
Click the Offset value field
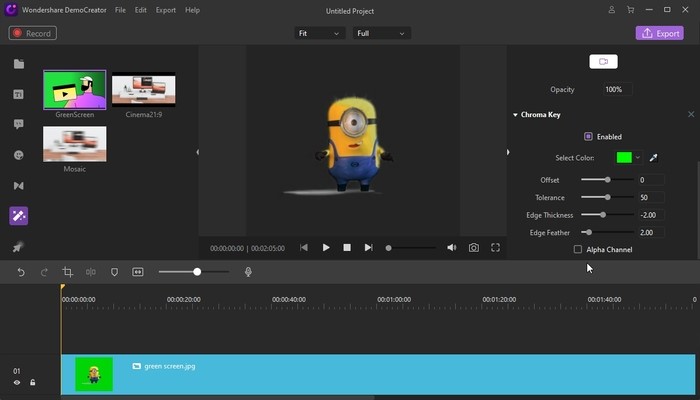click(x=651, y=180)
